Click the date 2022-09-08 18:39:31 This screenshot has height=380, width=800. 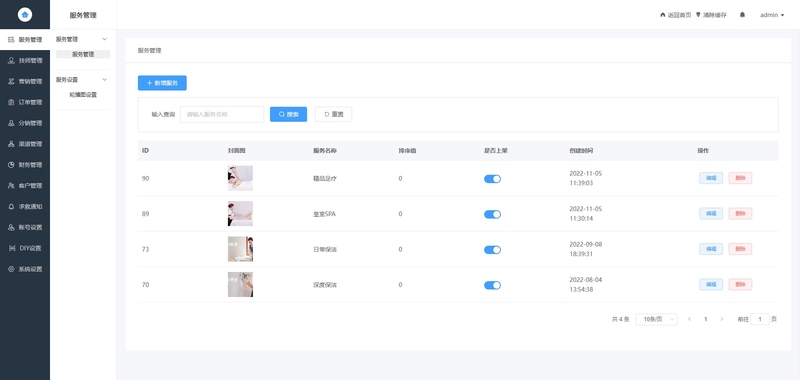[x=586, y=249]
